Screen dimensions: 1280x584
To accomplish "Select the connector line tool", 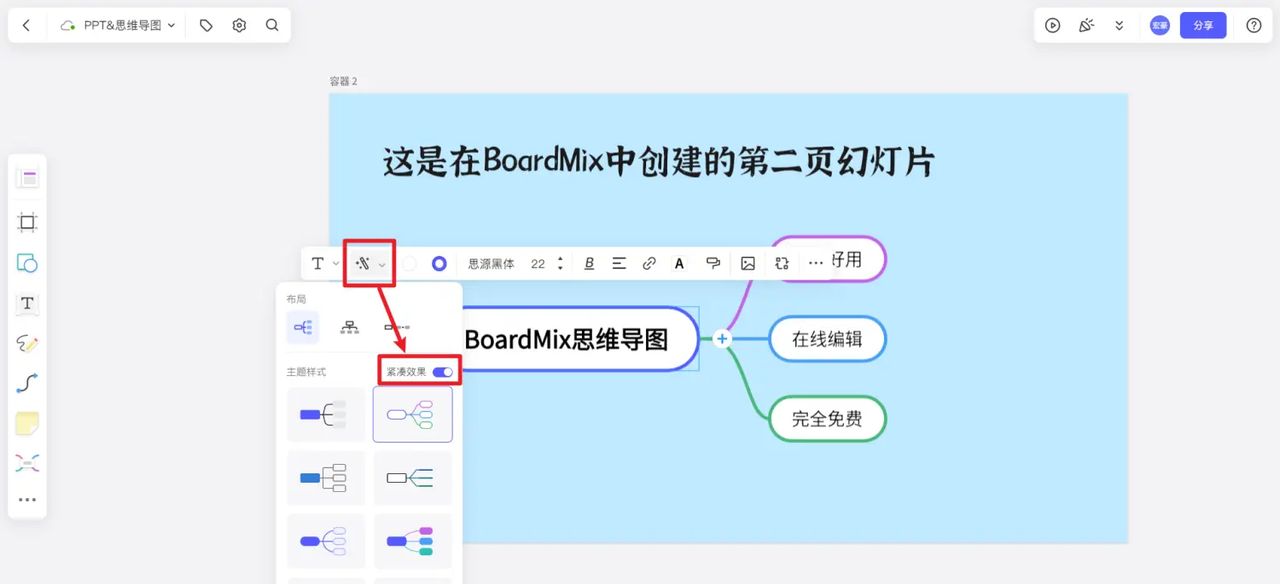I will point(27,383).
